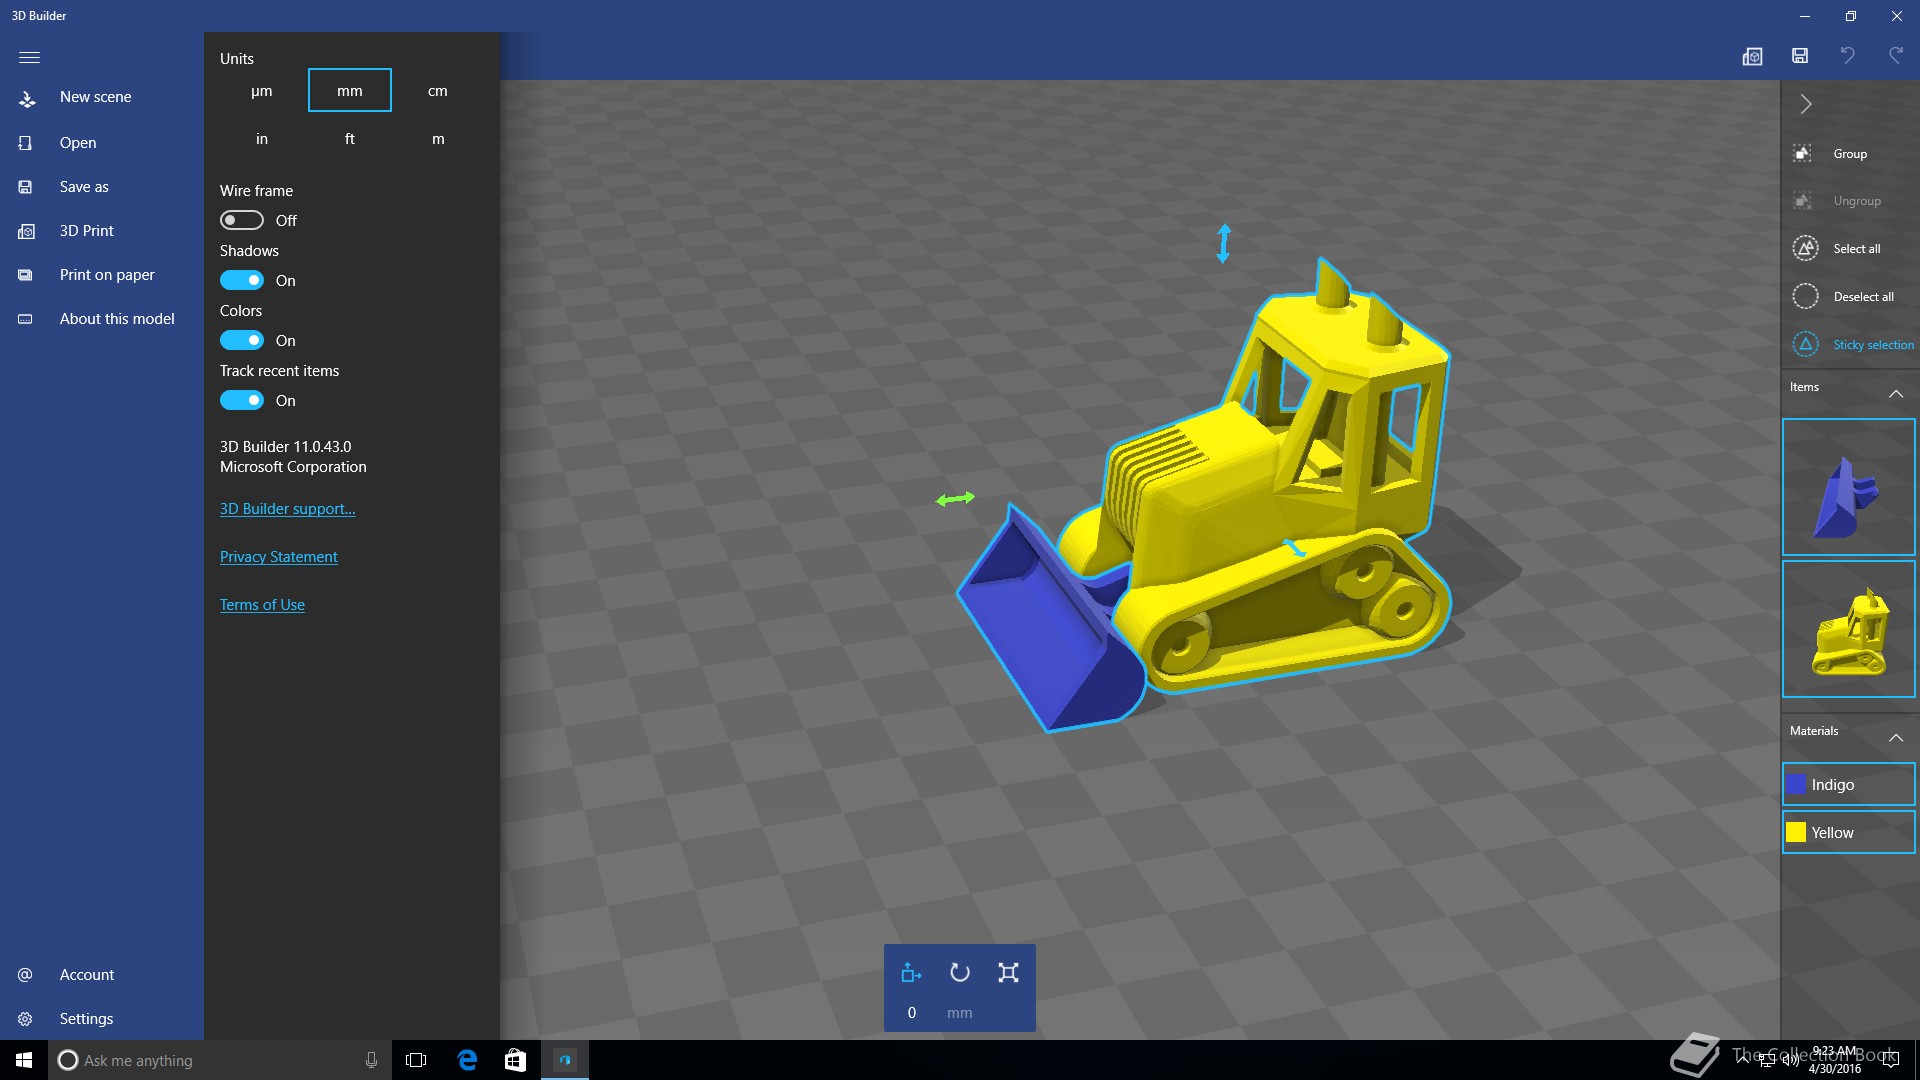This screenshot has height=1080, width=1920.
Task: Click the Settings gear icon
Action: (x=26, y=1019)
